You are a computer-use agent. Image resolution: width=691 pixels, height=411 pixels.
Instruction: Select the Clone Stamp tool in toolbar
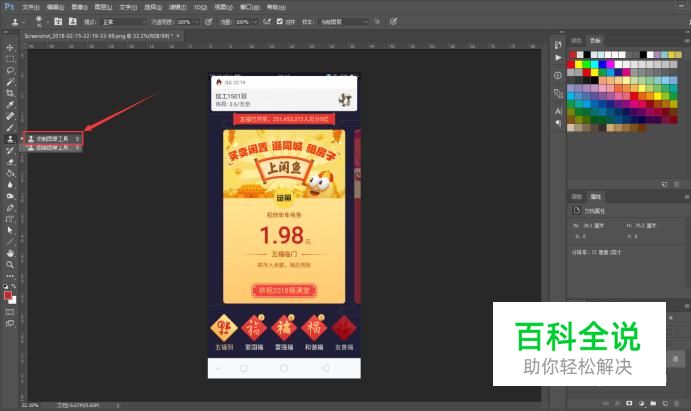[10, 139]
